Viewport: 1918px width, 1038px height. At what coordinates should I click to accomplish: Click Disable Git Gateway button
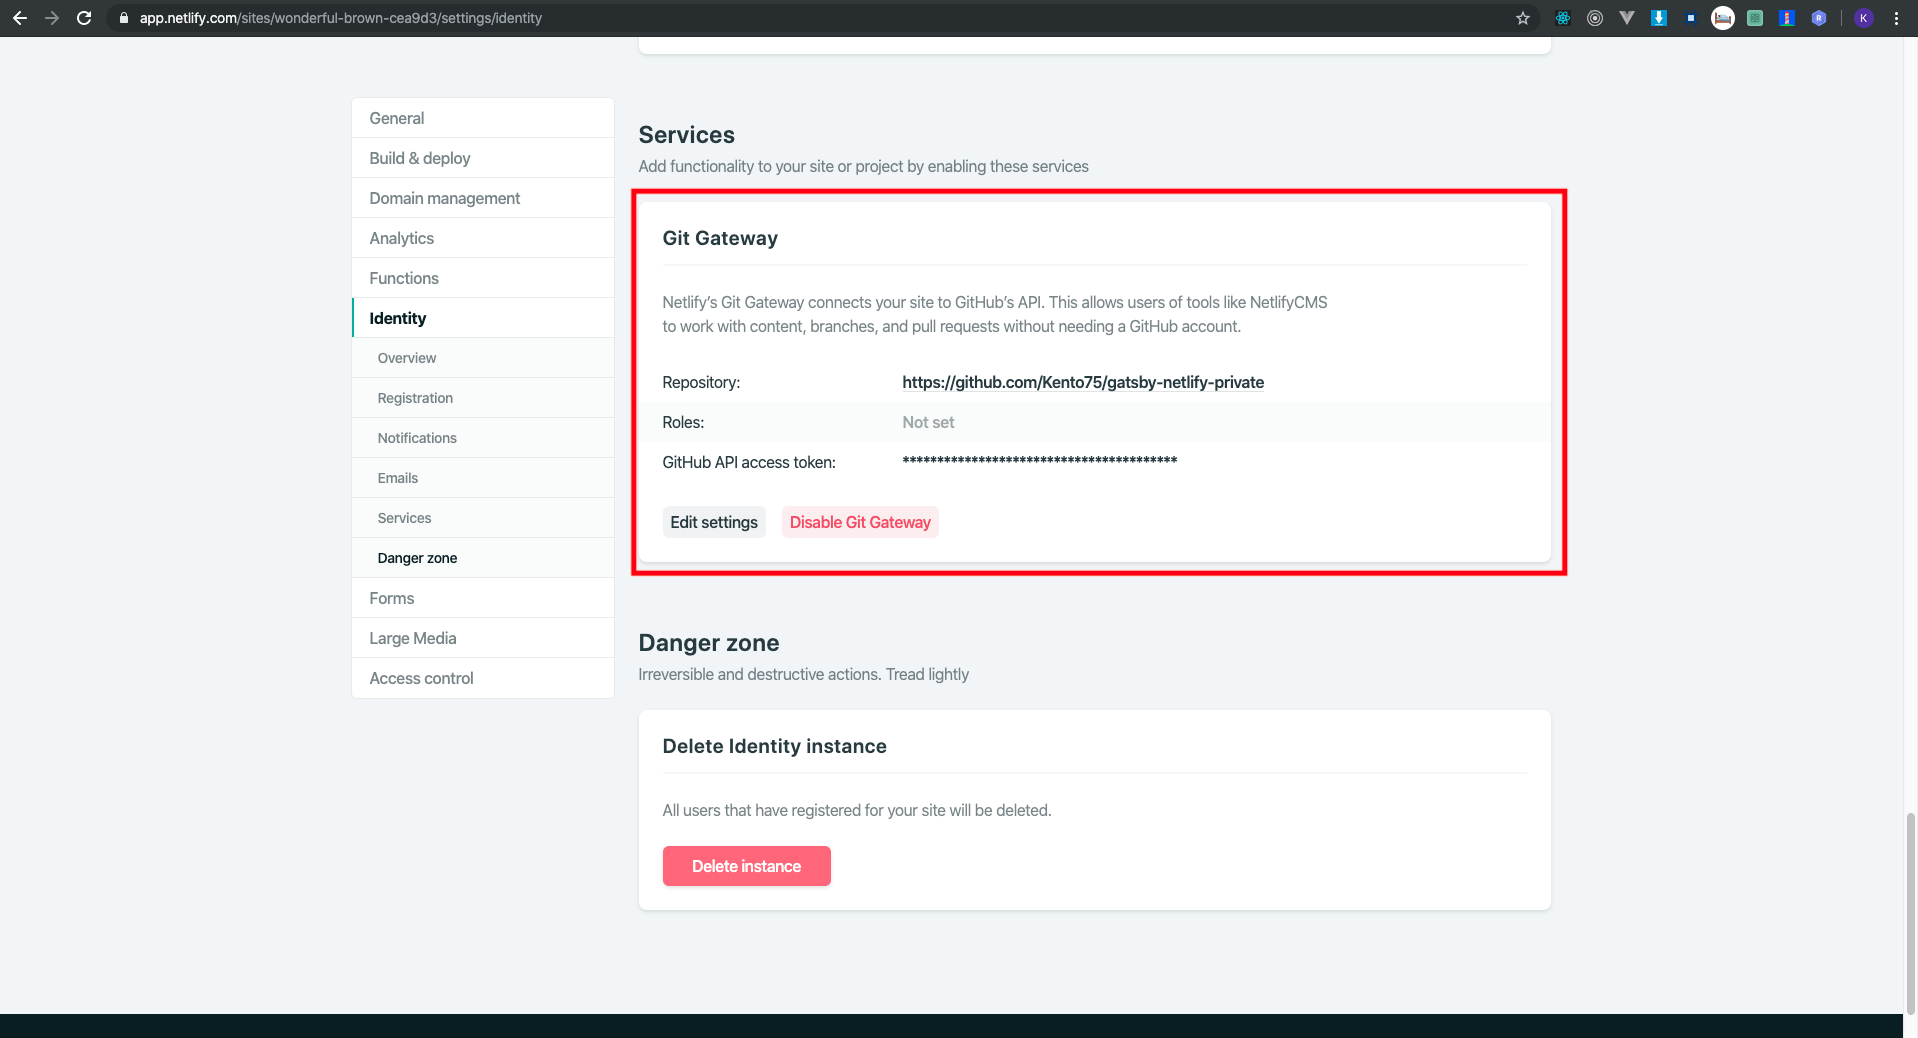point(860,522)
